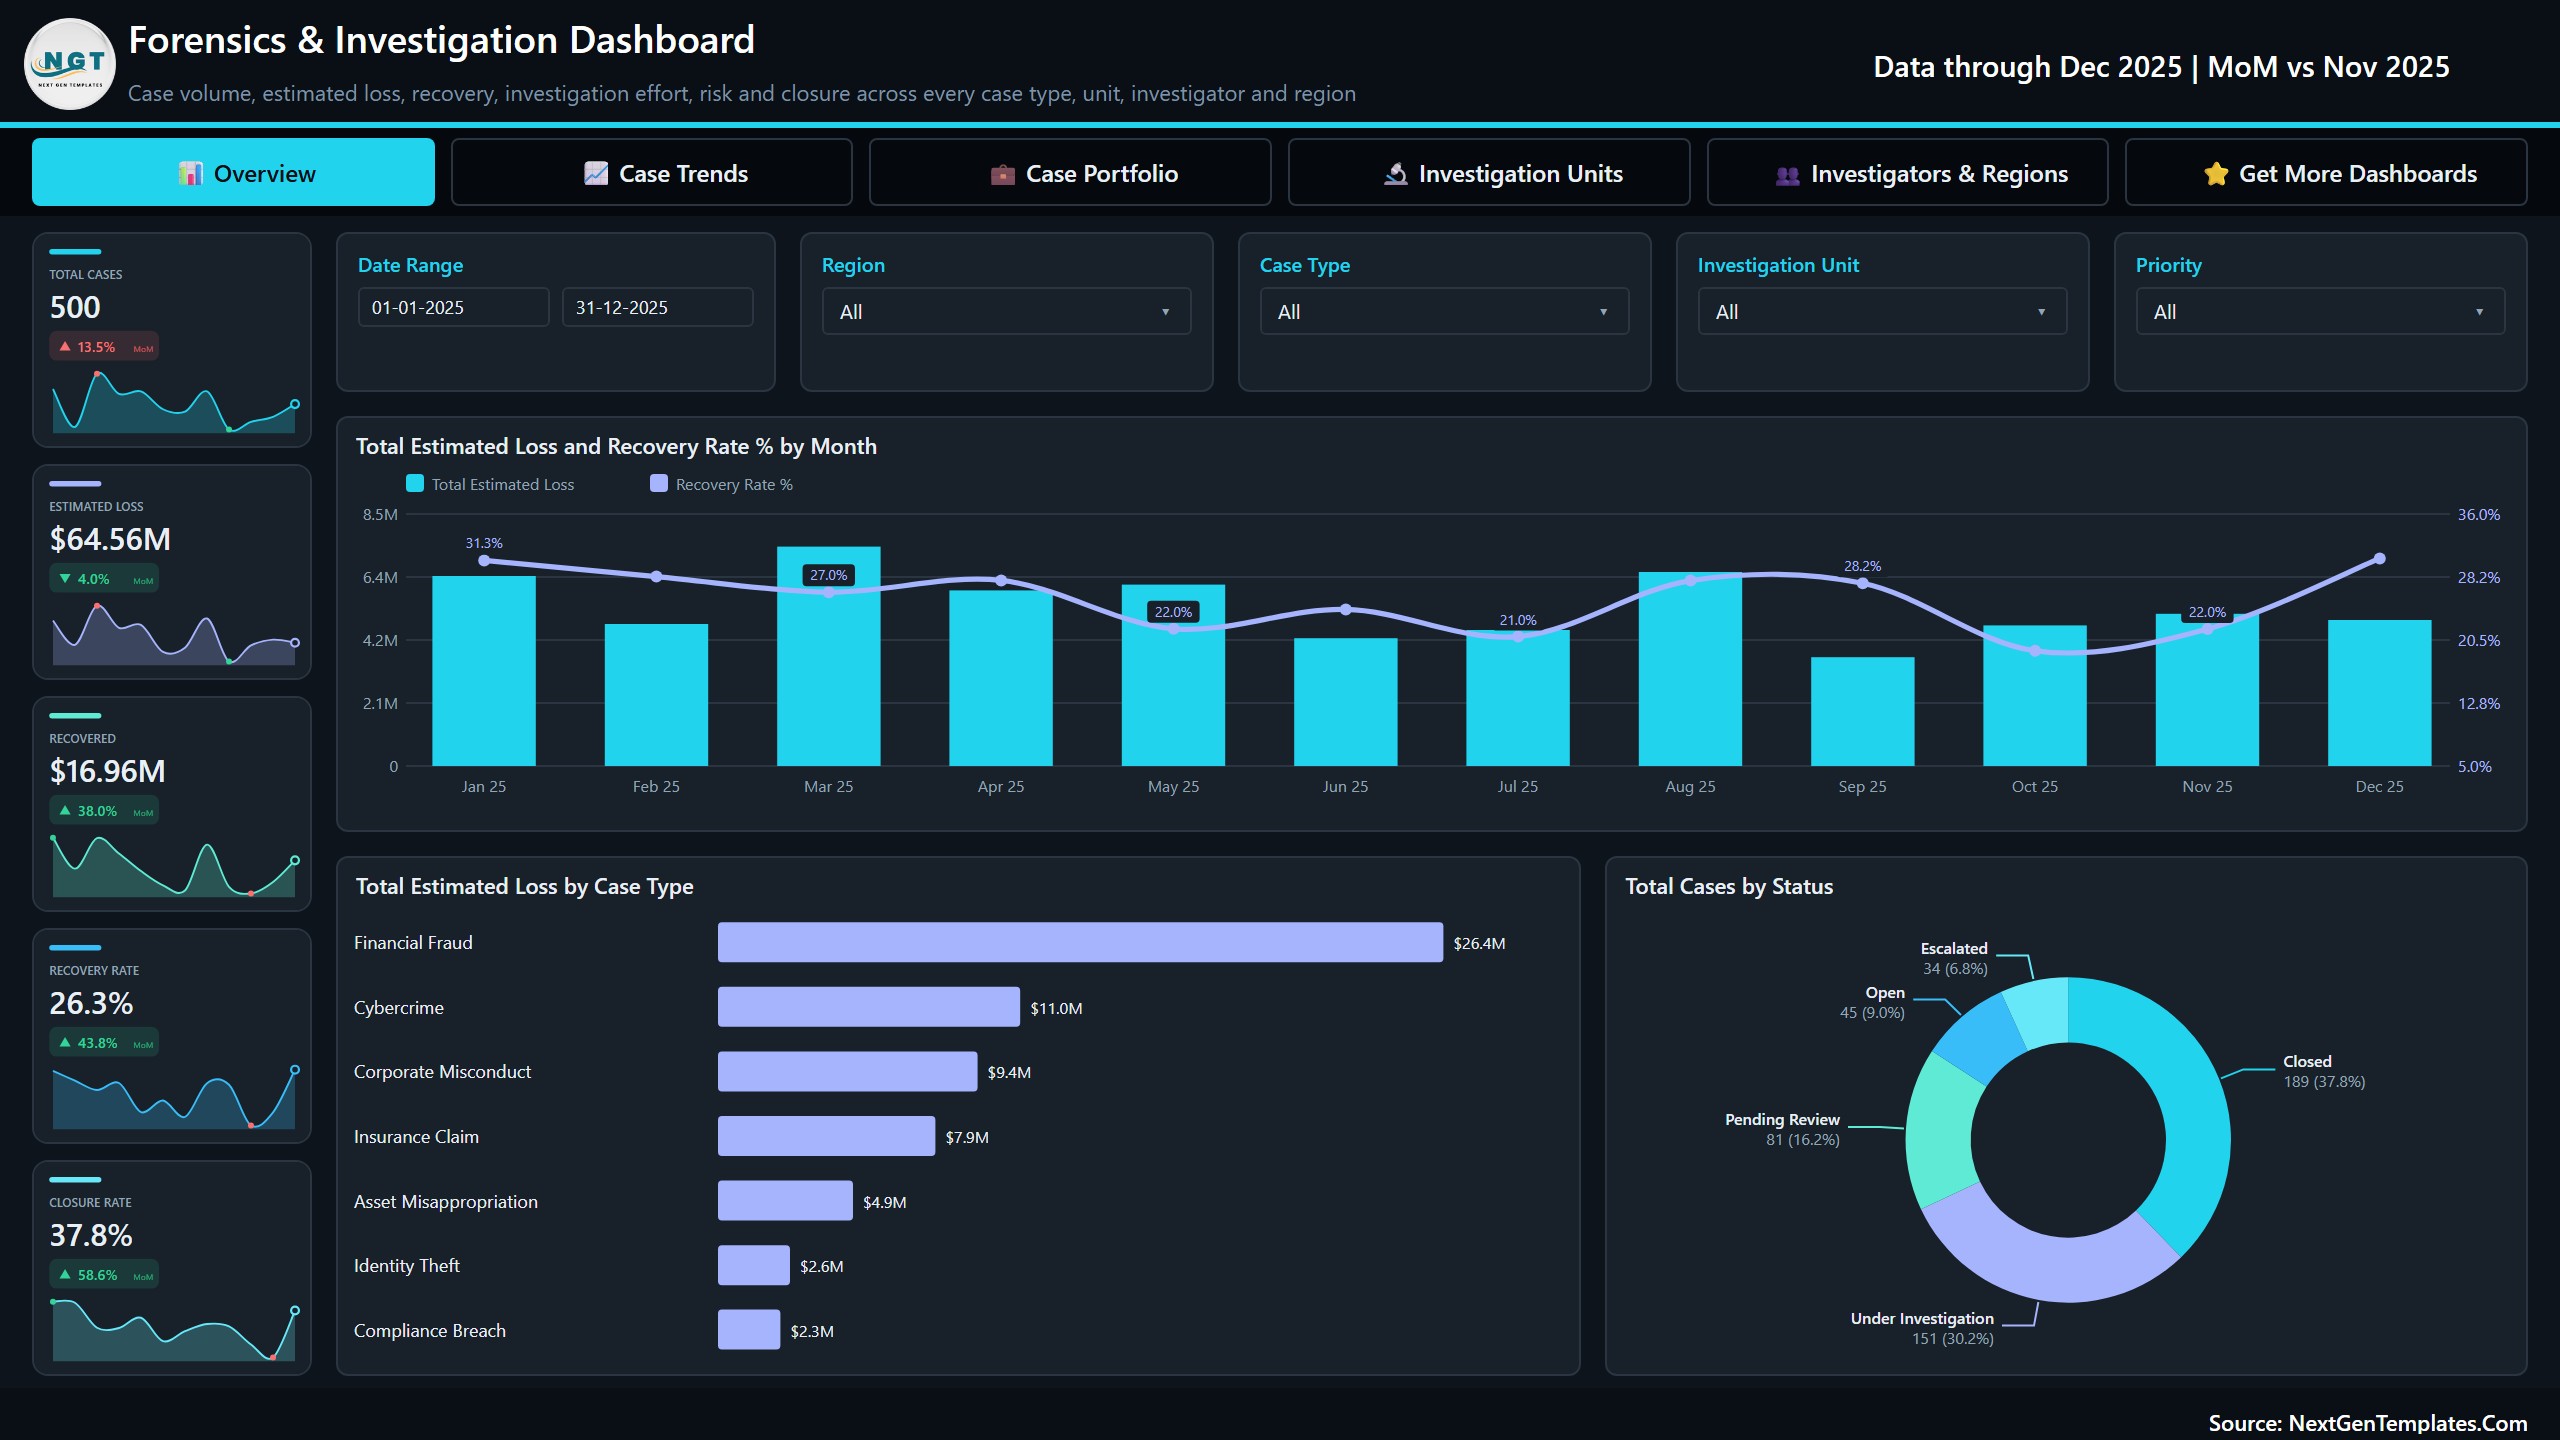Open the Investigators & Regions tab
This screenshot has height=1440, width=2560.
pyautogui.click(x=1907, y=173)
